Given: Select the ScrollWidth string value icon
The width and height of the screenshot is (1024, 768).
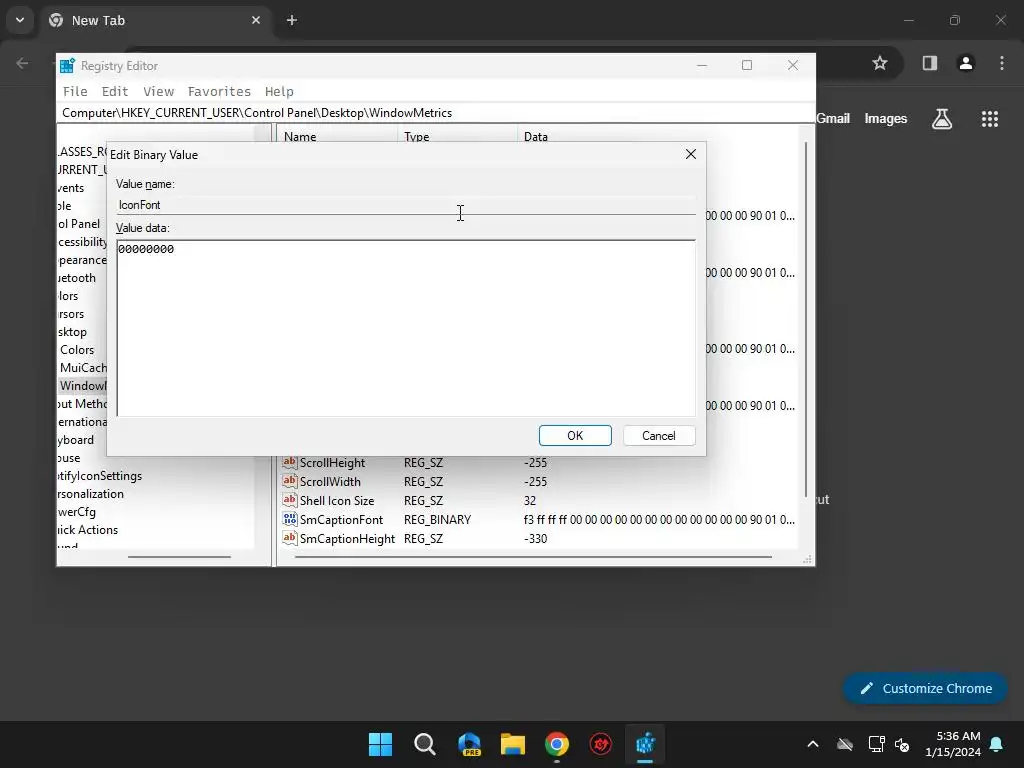Looking at the screenshot, I should (x=289, y=481).
